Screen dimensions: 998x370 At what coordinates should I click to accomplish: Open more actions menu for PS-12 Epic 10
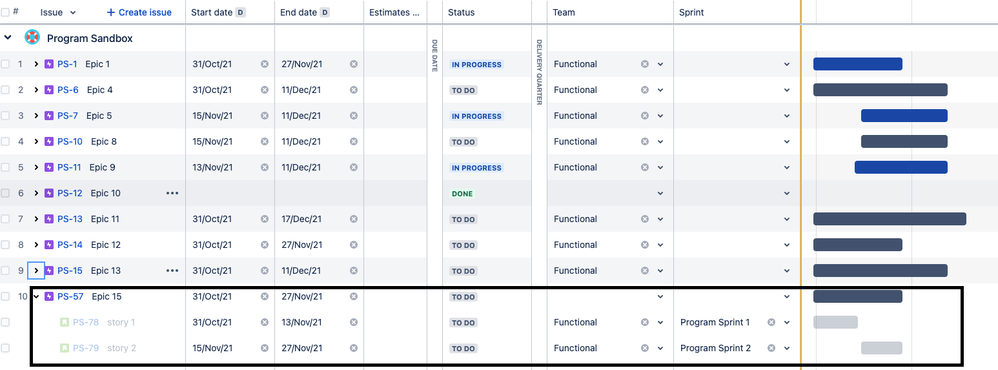click(x=172, y=193)
